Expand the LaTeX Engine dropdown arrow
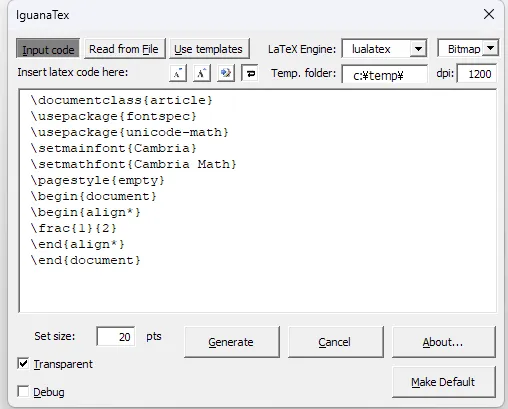 point(418,49)
